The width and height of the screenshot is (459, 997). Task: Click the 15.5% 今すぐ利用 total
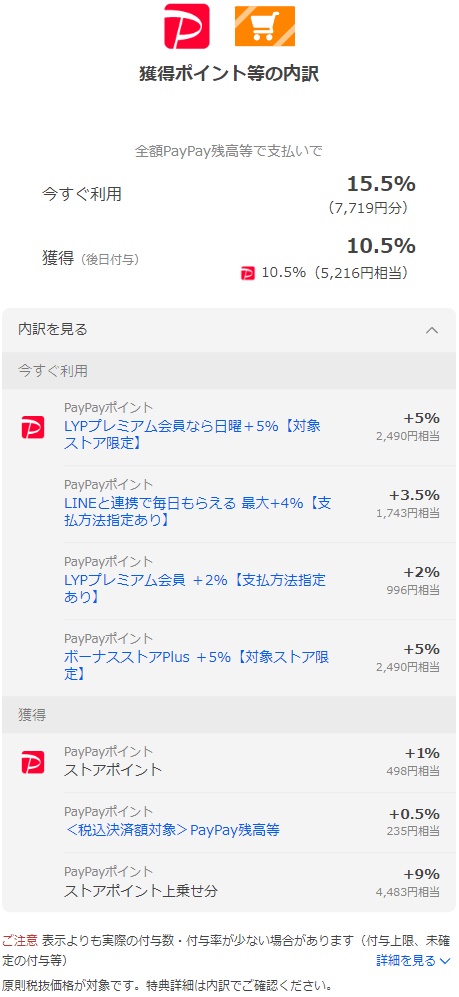(381, 184)
